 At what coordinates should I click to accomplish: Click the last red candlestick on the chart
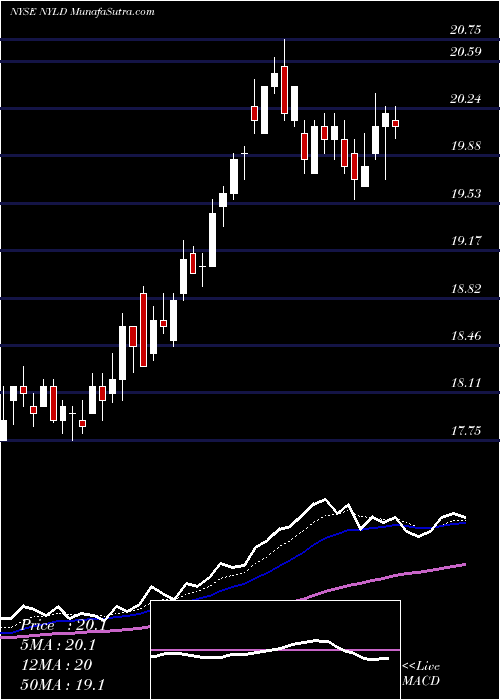tap(395, 123)
